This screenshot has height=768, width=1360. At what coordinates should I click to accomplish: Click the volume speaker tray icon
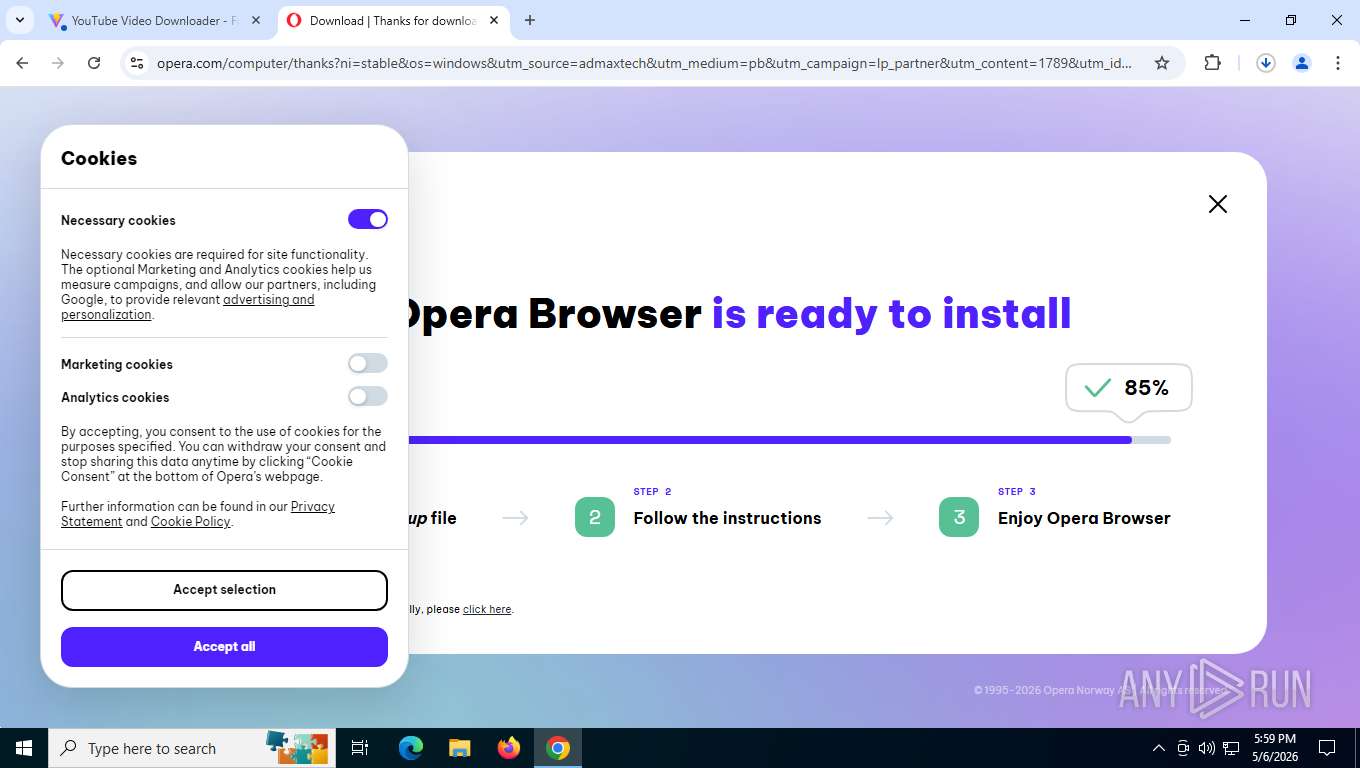tap(1207, 748)
